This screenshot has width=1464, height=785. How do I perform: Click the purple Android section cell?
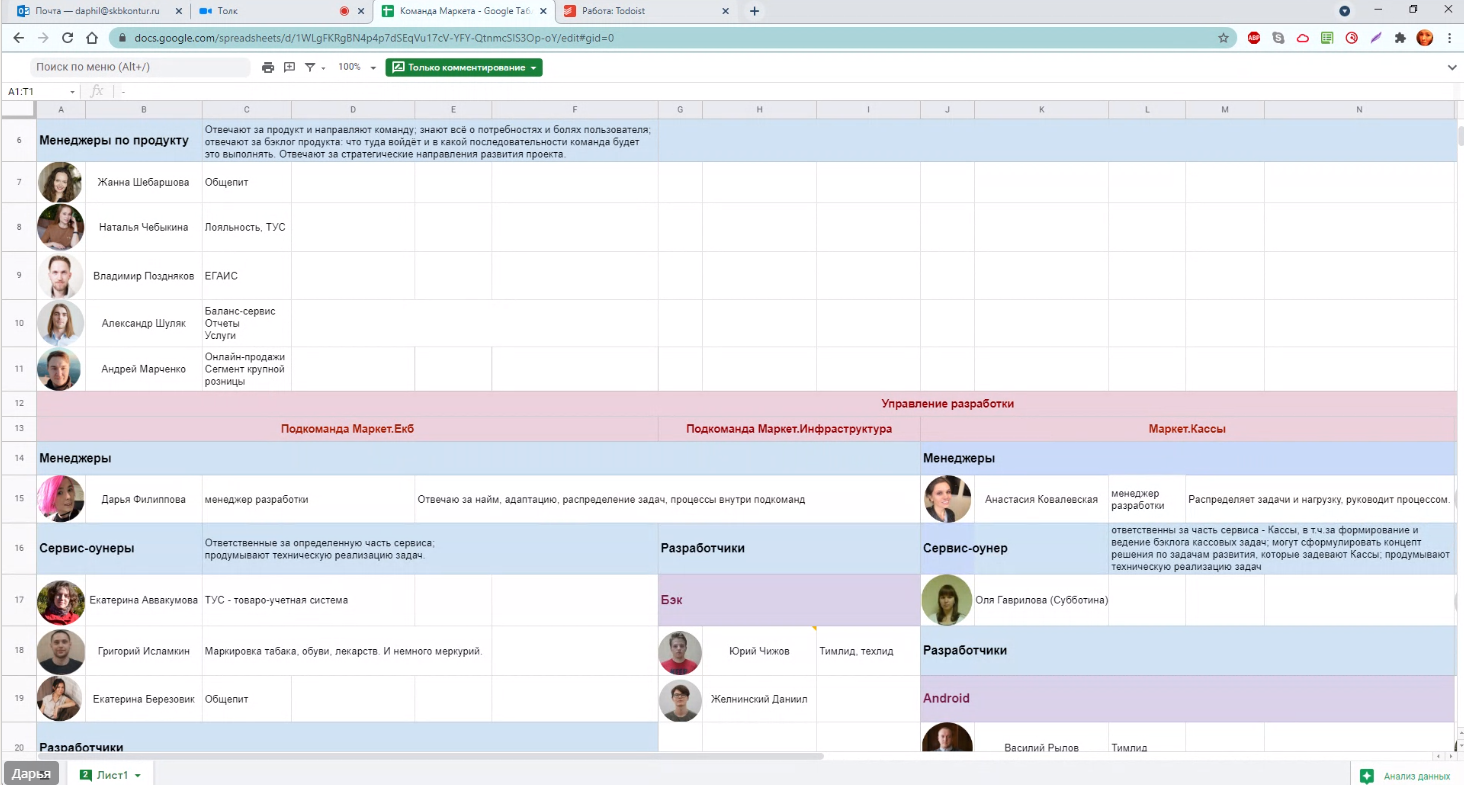[1187, 698]
